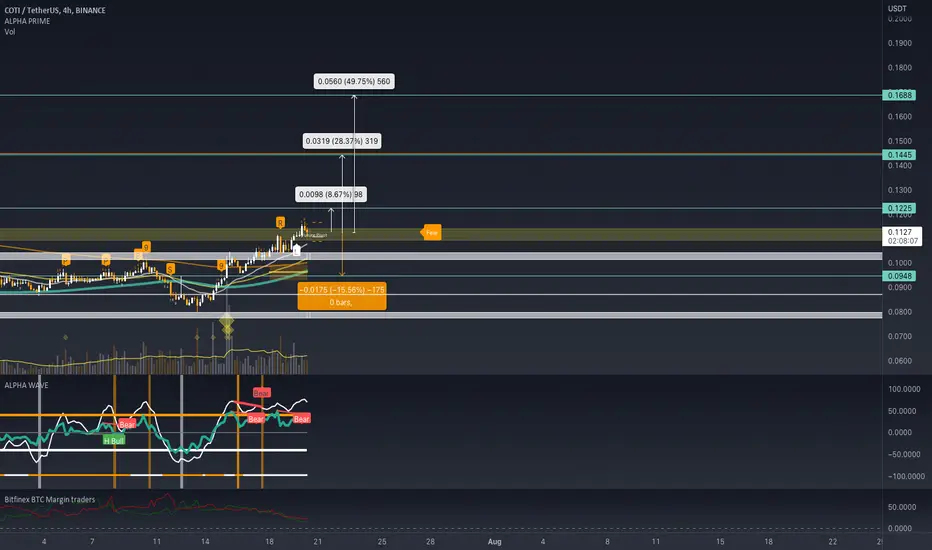932x550 pixels.
Task: Click 0.1900 on the price scale
Action: 899,43
